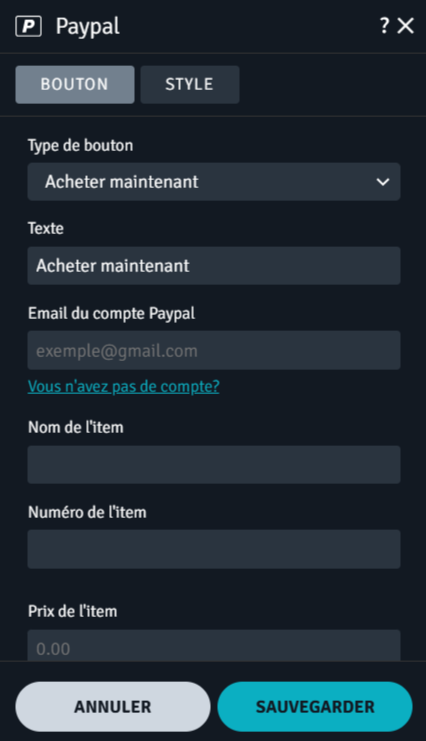Image resolution: width=426 pixels, height=741 pixels.
Task: Open the STYLE tab
Action: (x=190, y=85)
